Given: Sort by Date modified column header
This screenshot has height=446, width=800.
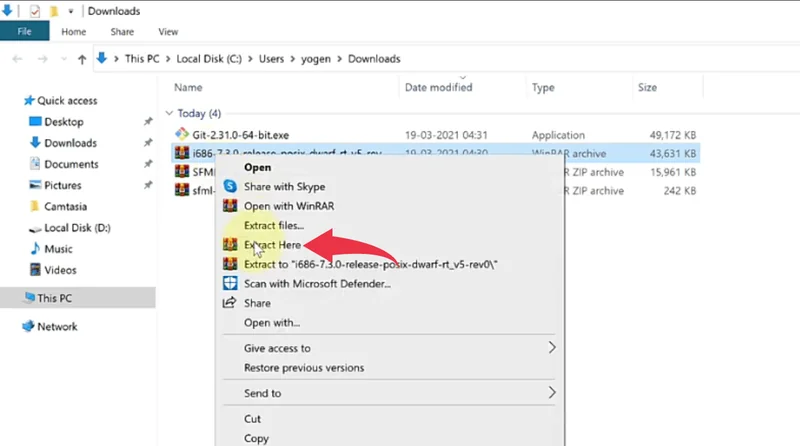Looking at the screenshot, I should [x=438, y=88].
